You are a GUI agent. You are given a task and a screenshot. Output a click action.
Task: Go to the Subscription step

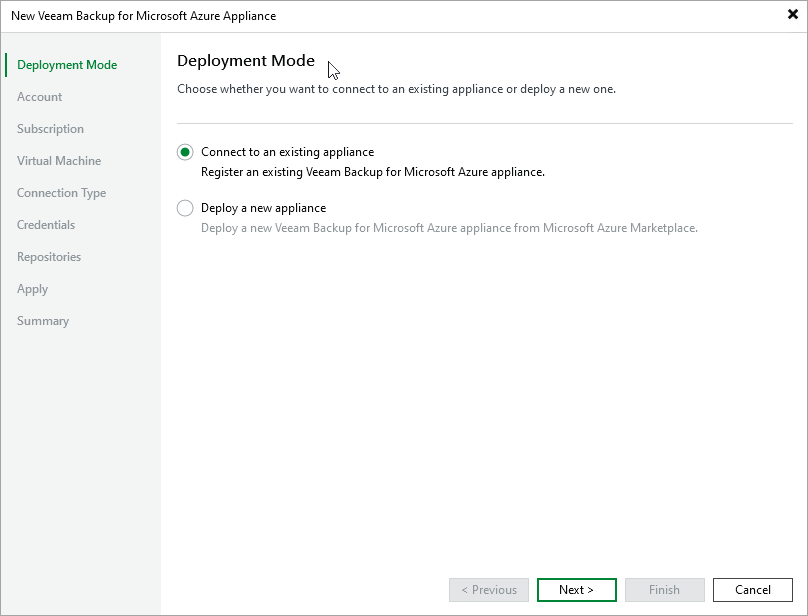point(50,129)
